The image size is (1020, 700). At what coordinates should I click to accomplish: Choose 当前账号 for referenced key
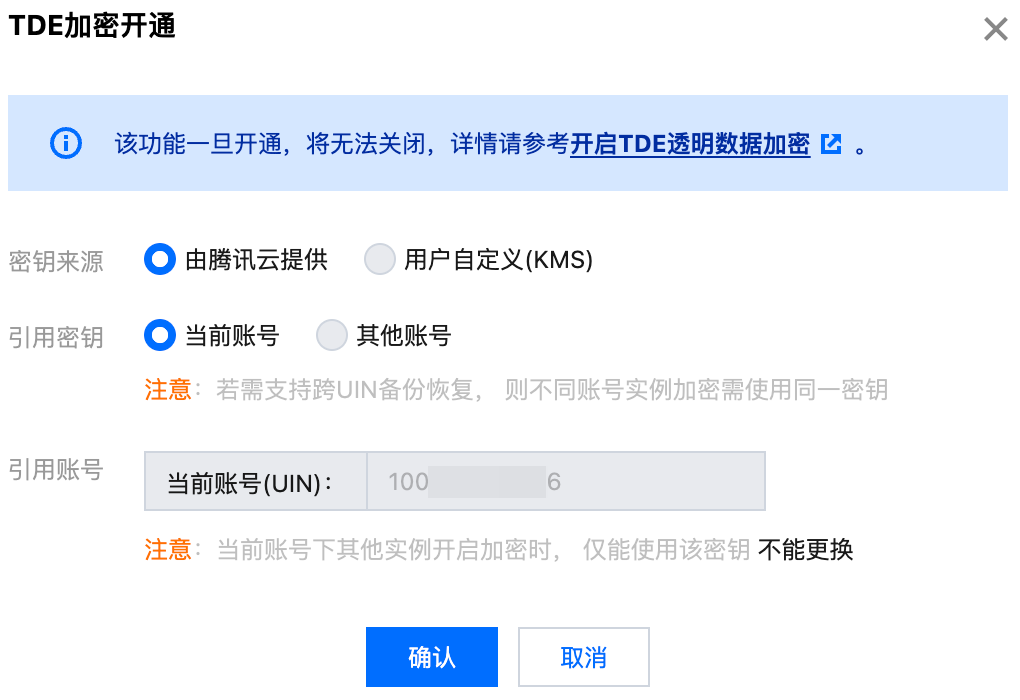[160, 335]
